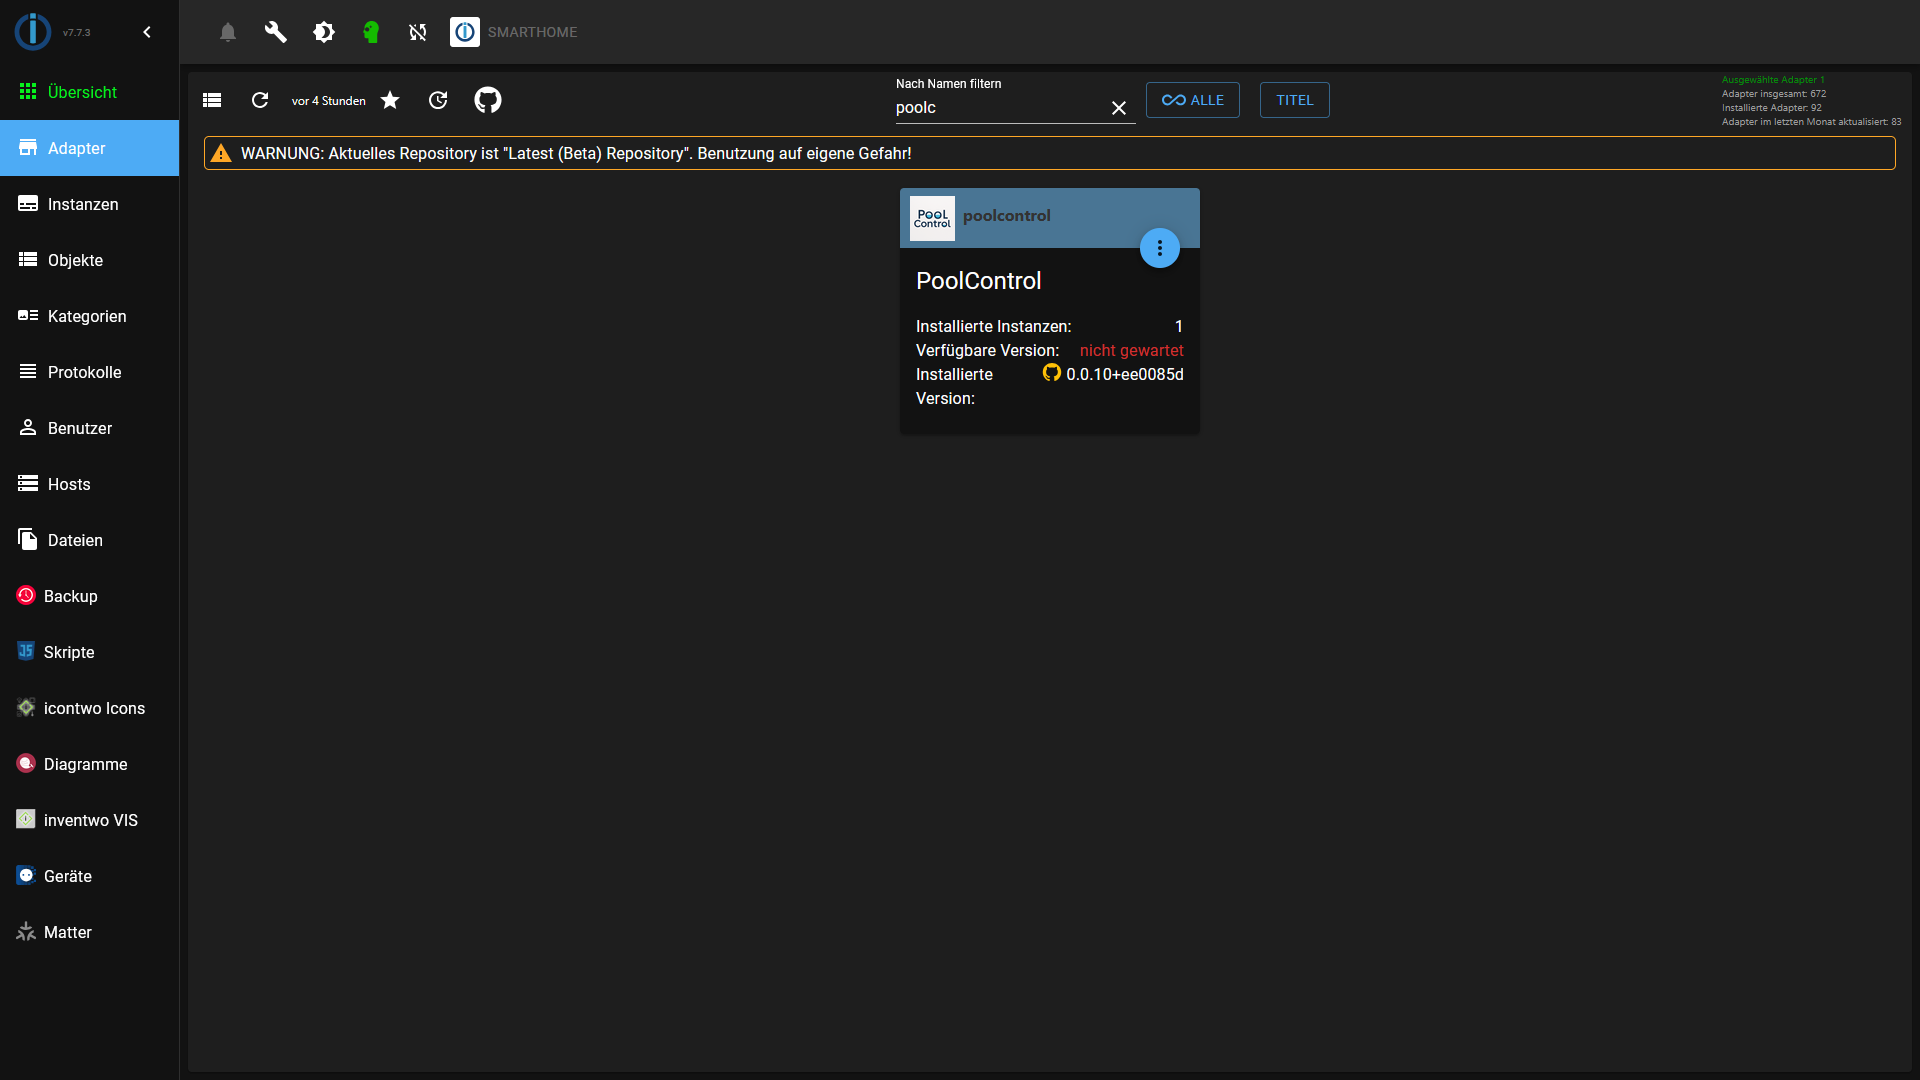Collapse the sidebar with chevron arrow
This screenshot has width=1920, height=1080.
pyautogui.click(x=147, y=32)
